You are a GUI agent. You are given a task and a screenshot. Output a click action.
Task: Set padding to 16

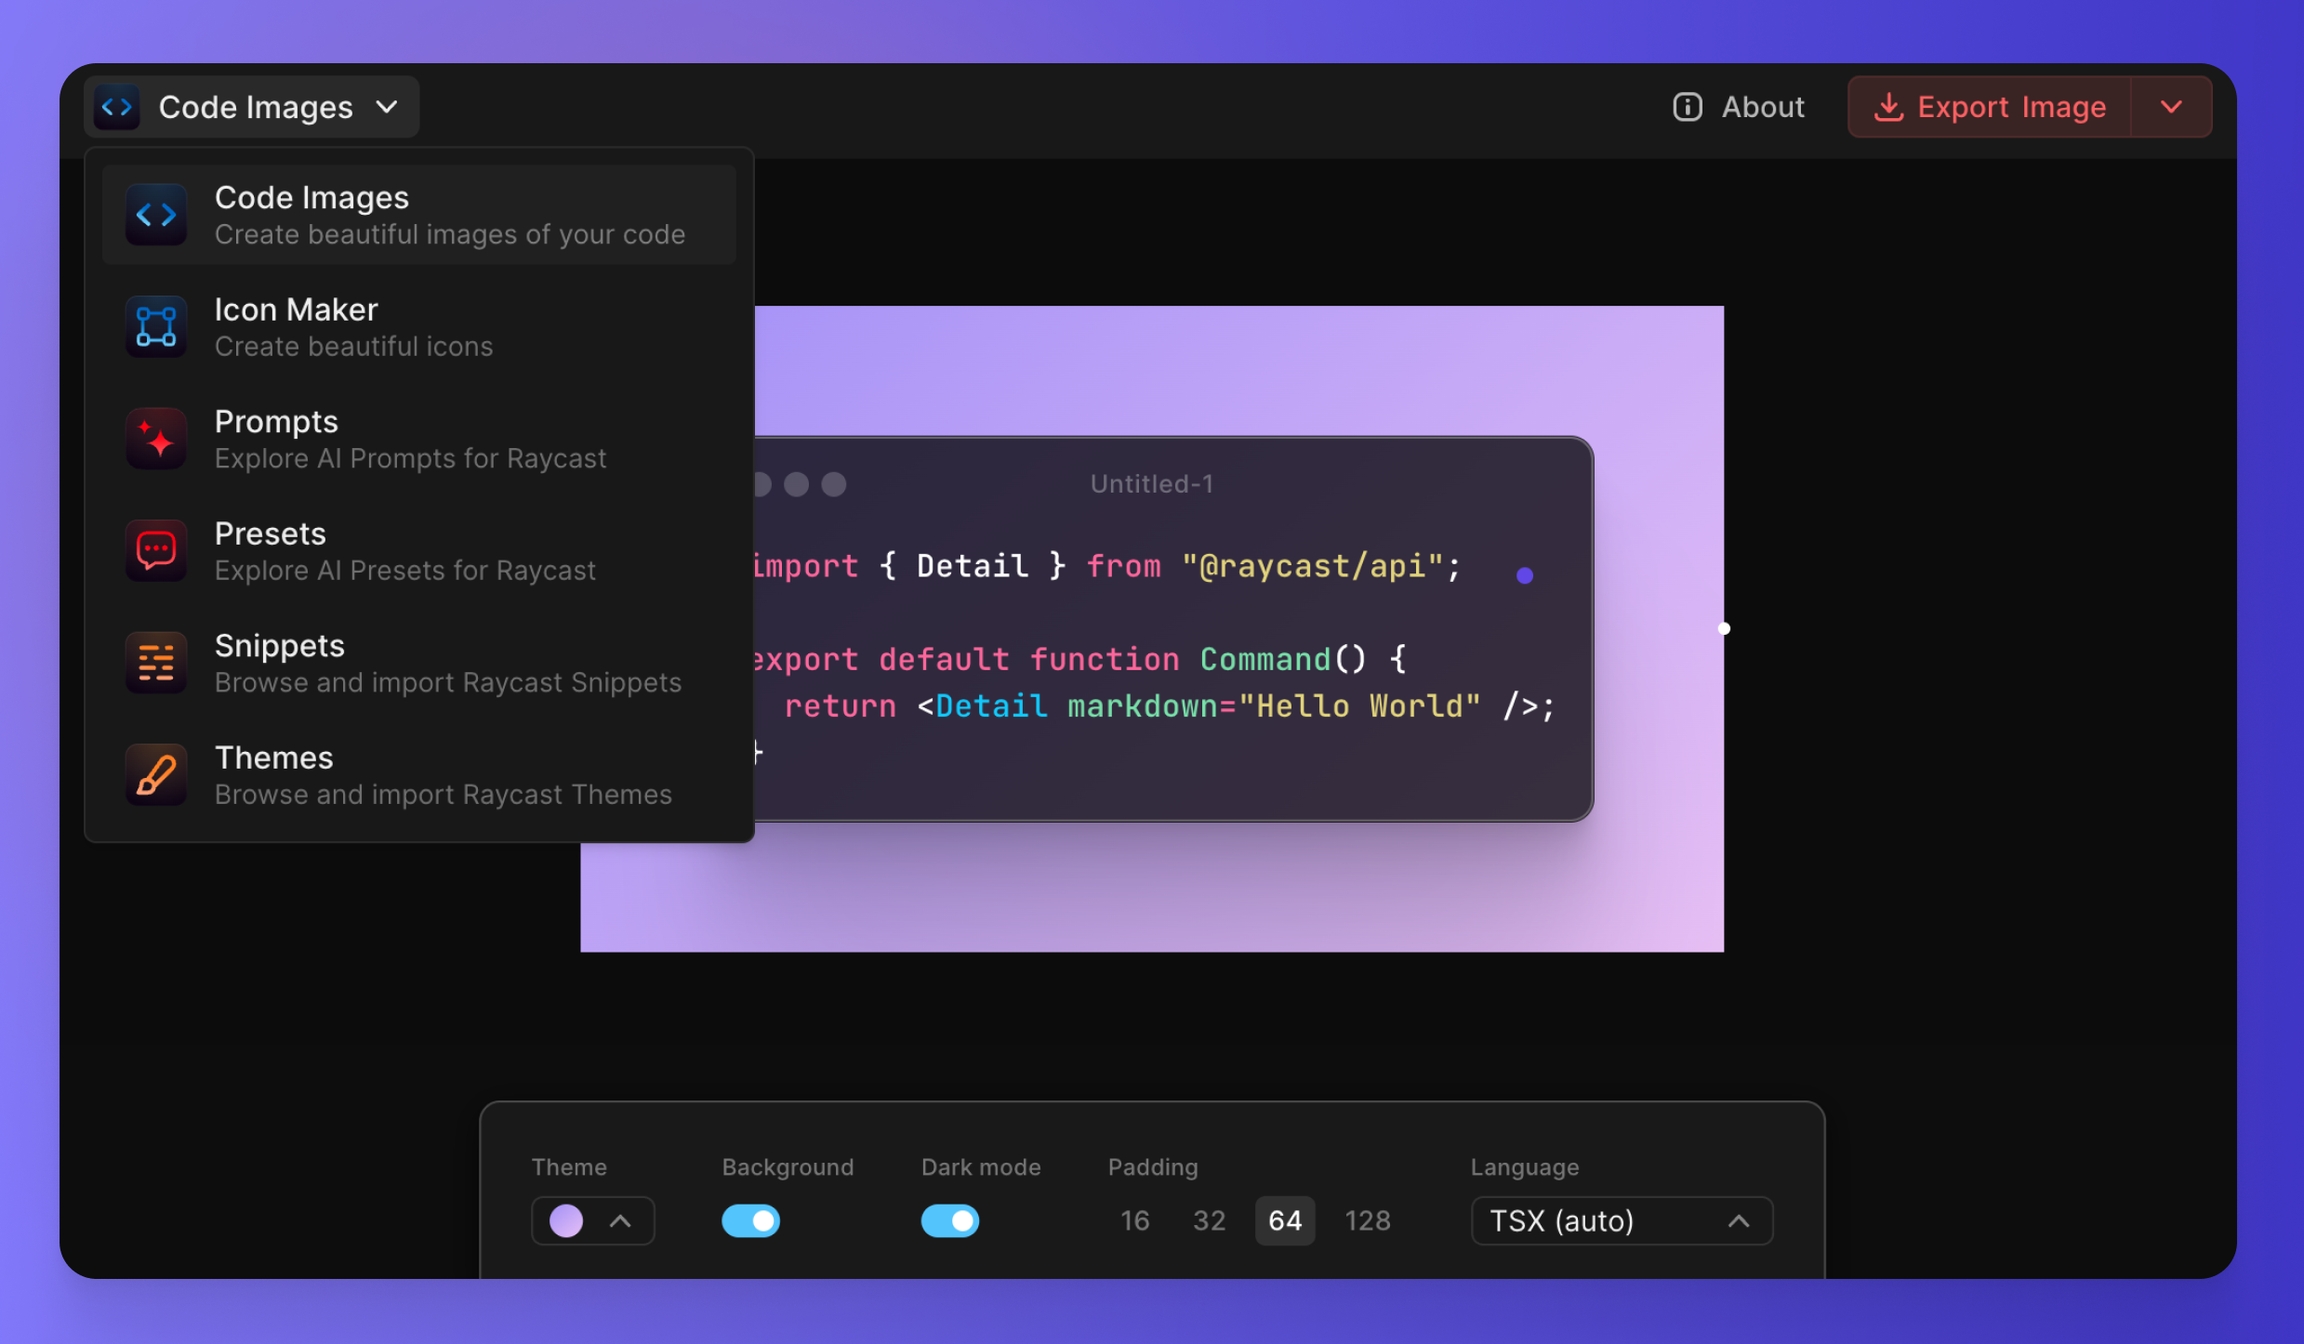point(1134,1221)
